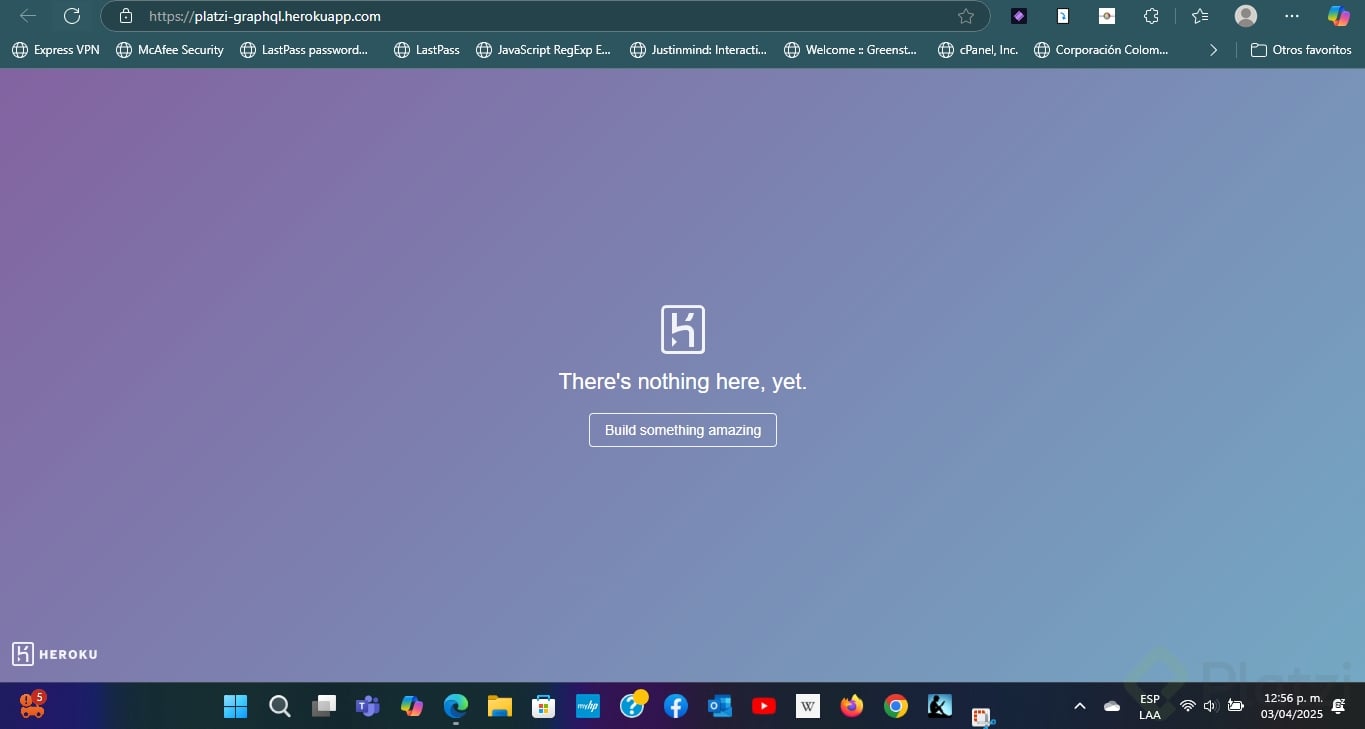Open File Explorer from the taskbar
This screenshot has height=729, width=1365.
point(500,706)
